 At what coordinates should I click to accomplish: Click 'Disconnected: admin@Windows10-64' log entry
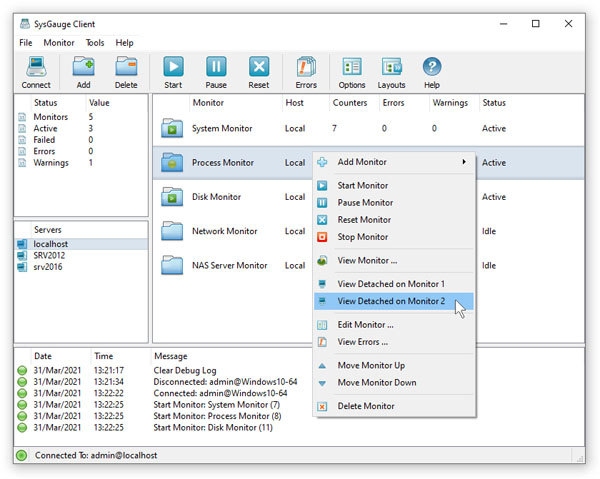pyautogui.click(x=225, y=382)
